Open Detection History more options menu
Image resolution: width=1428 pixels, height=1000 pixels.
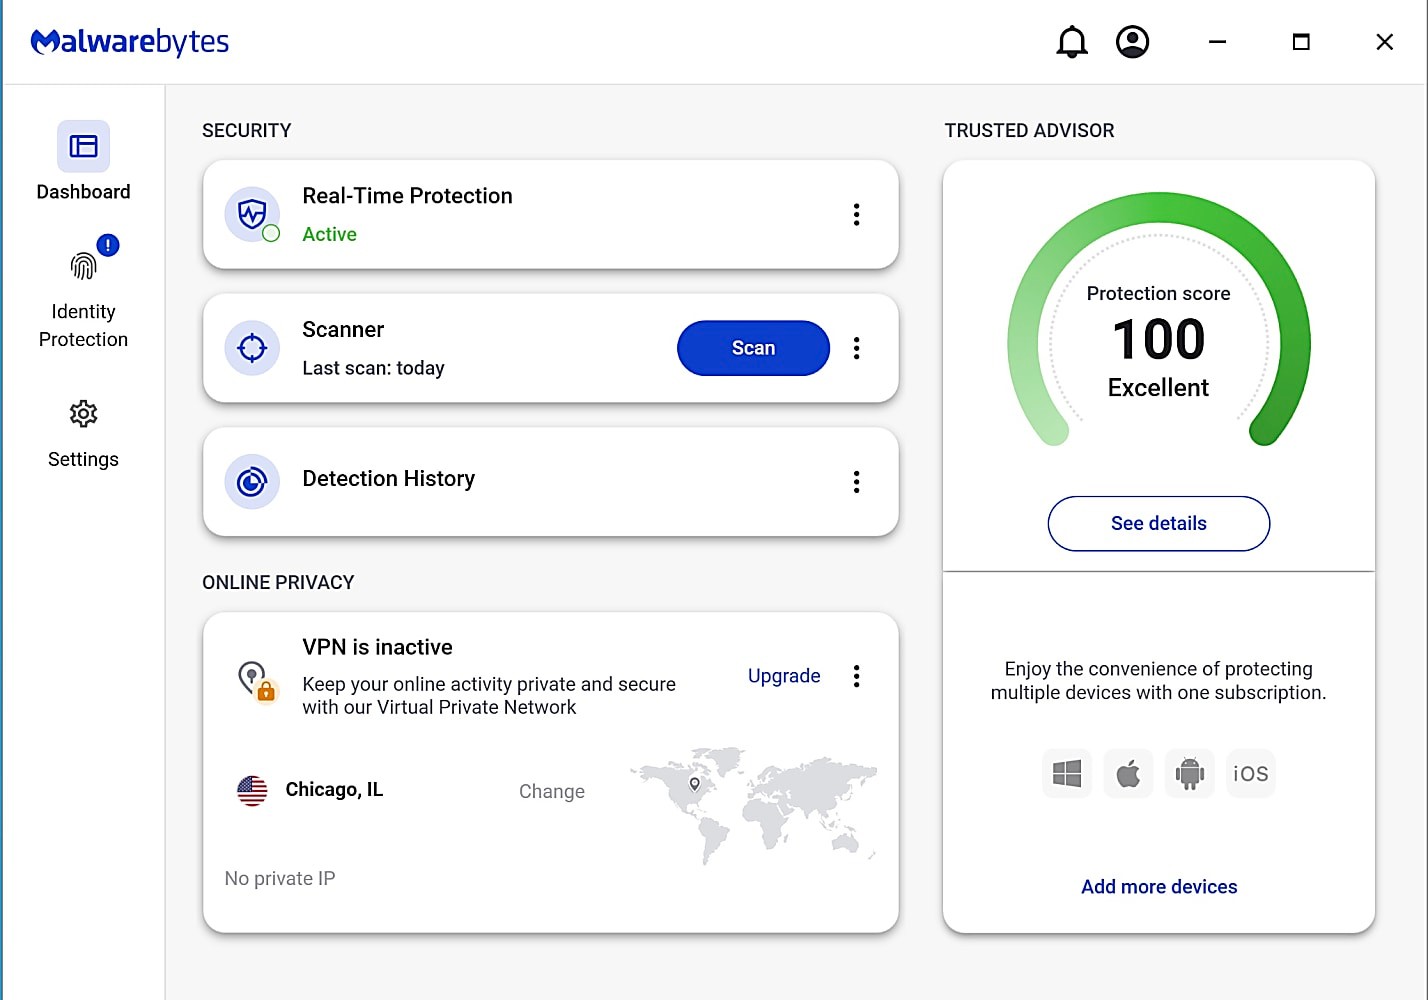856,482
